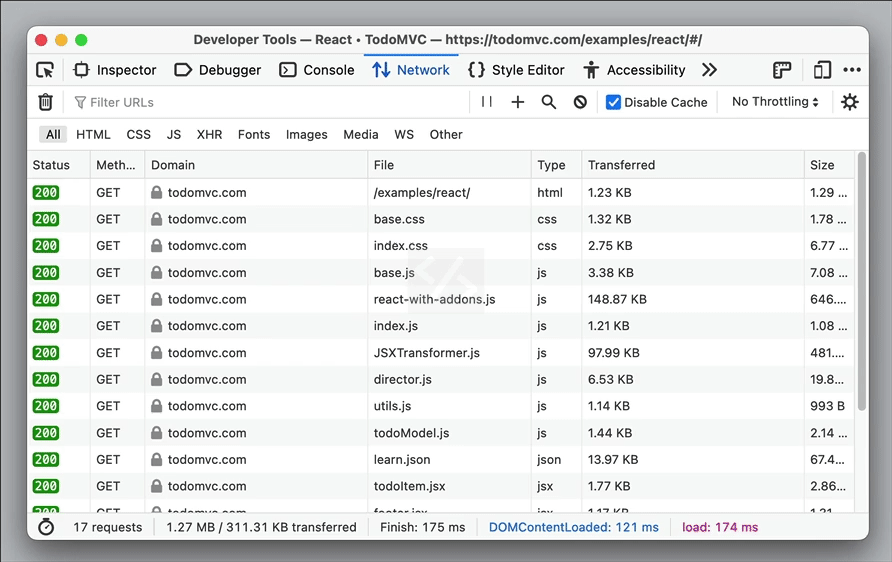This screenshot has height=562, width=892.
Task: Filter by HTML requests
Action: point(93,135)
